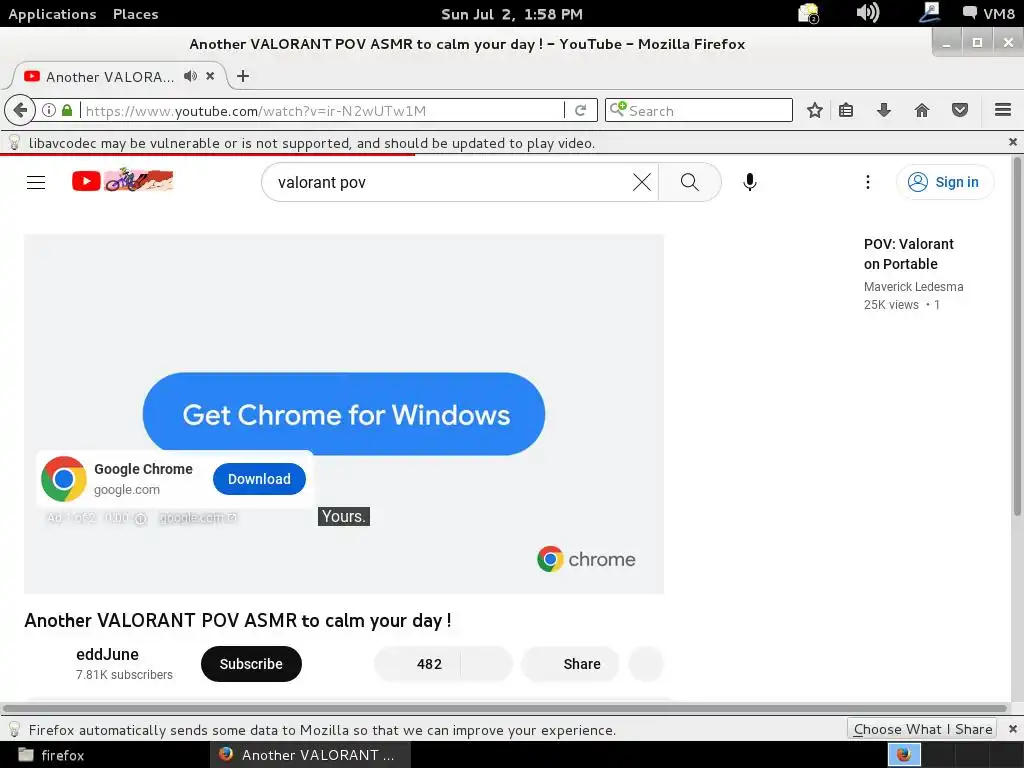The image size is (1024, 768).
Task: Open system volume control
Action: [x=868, y=12]
